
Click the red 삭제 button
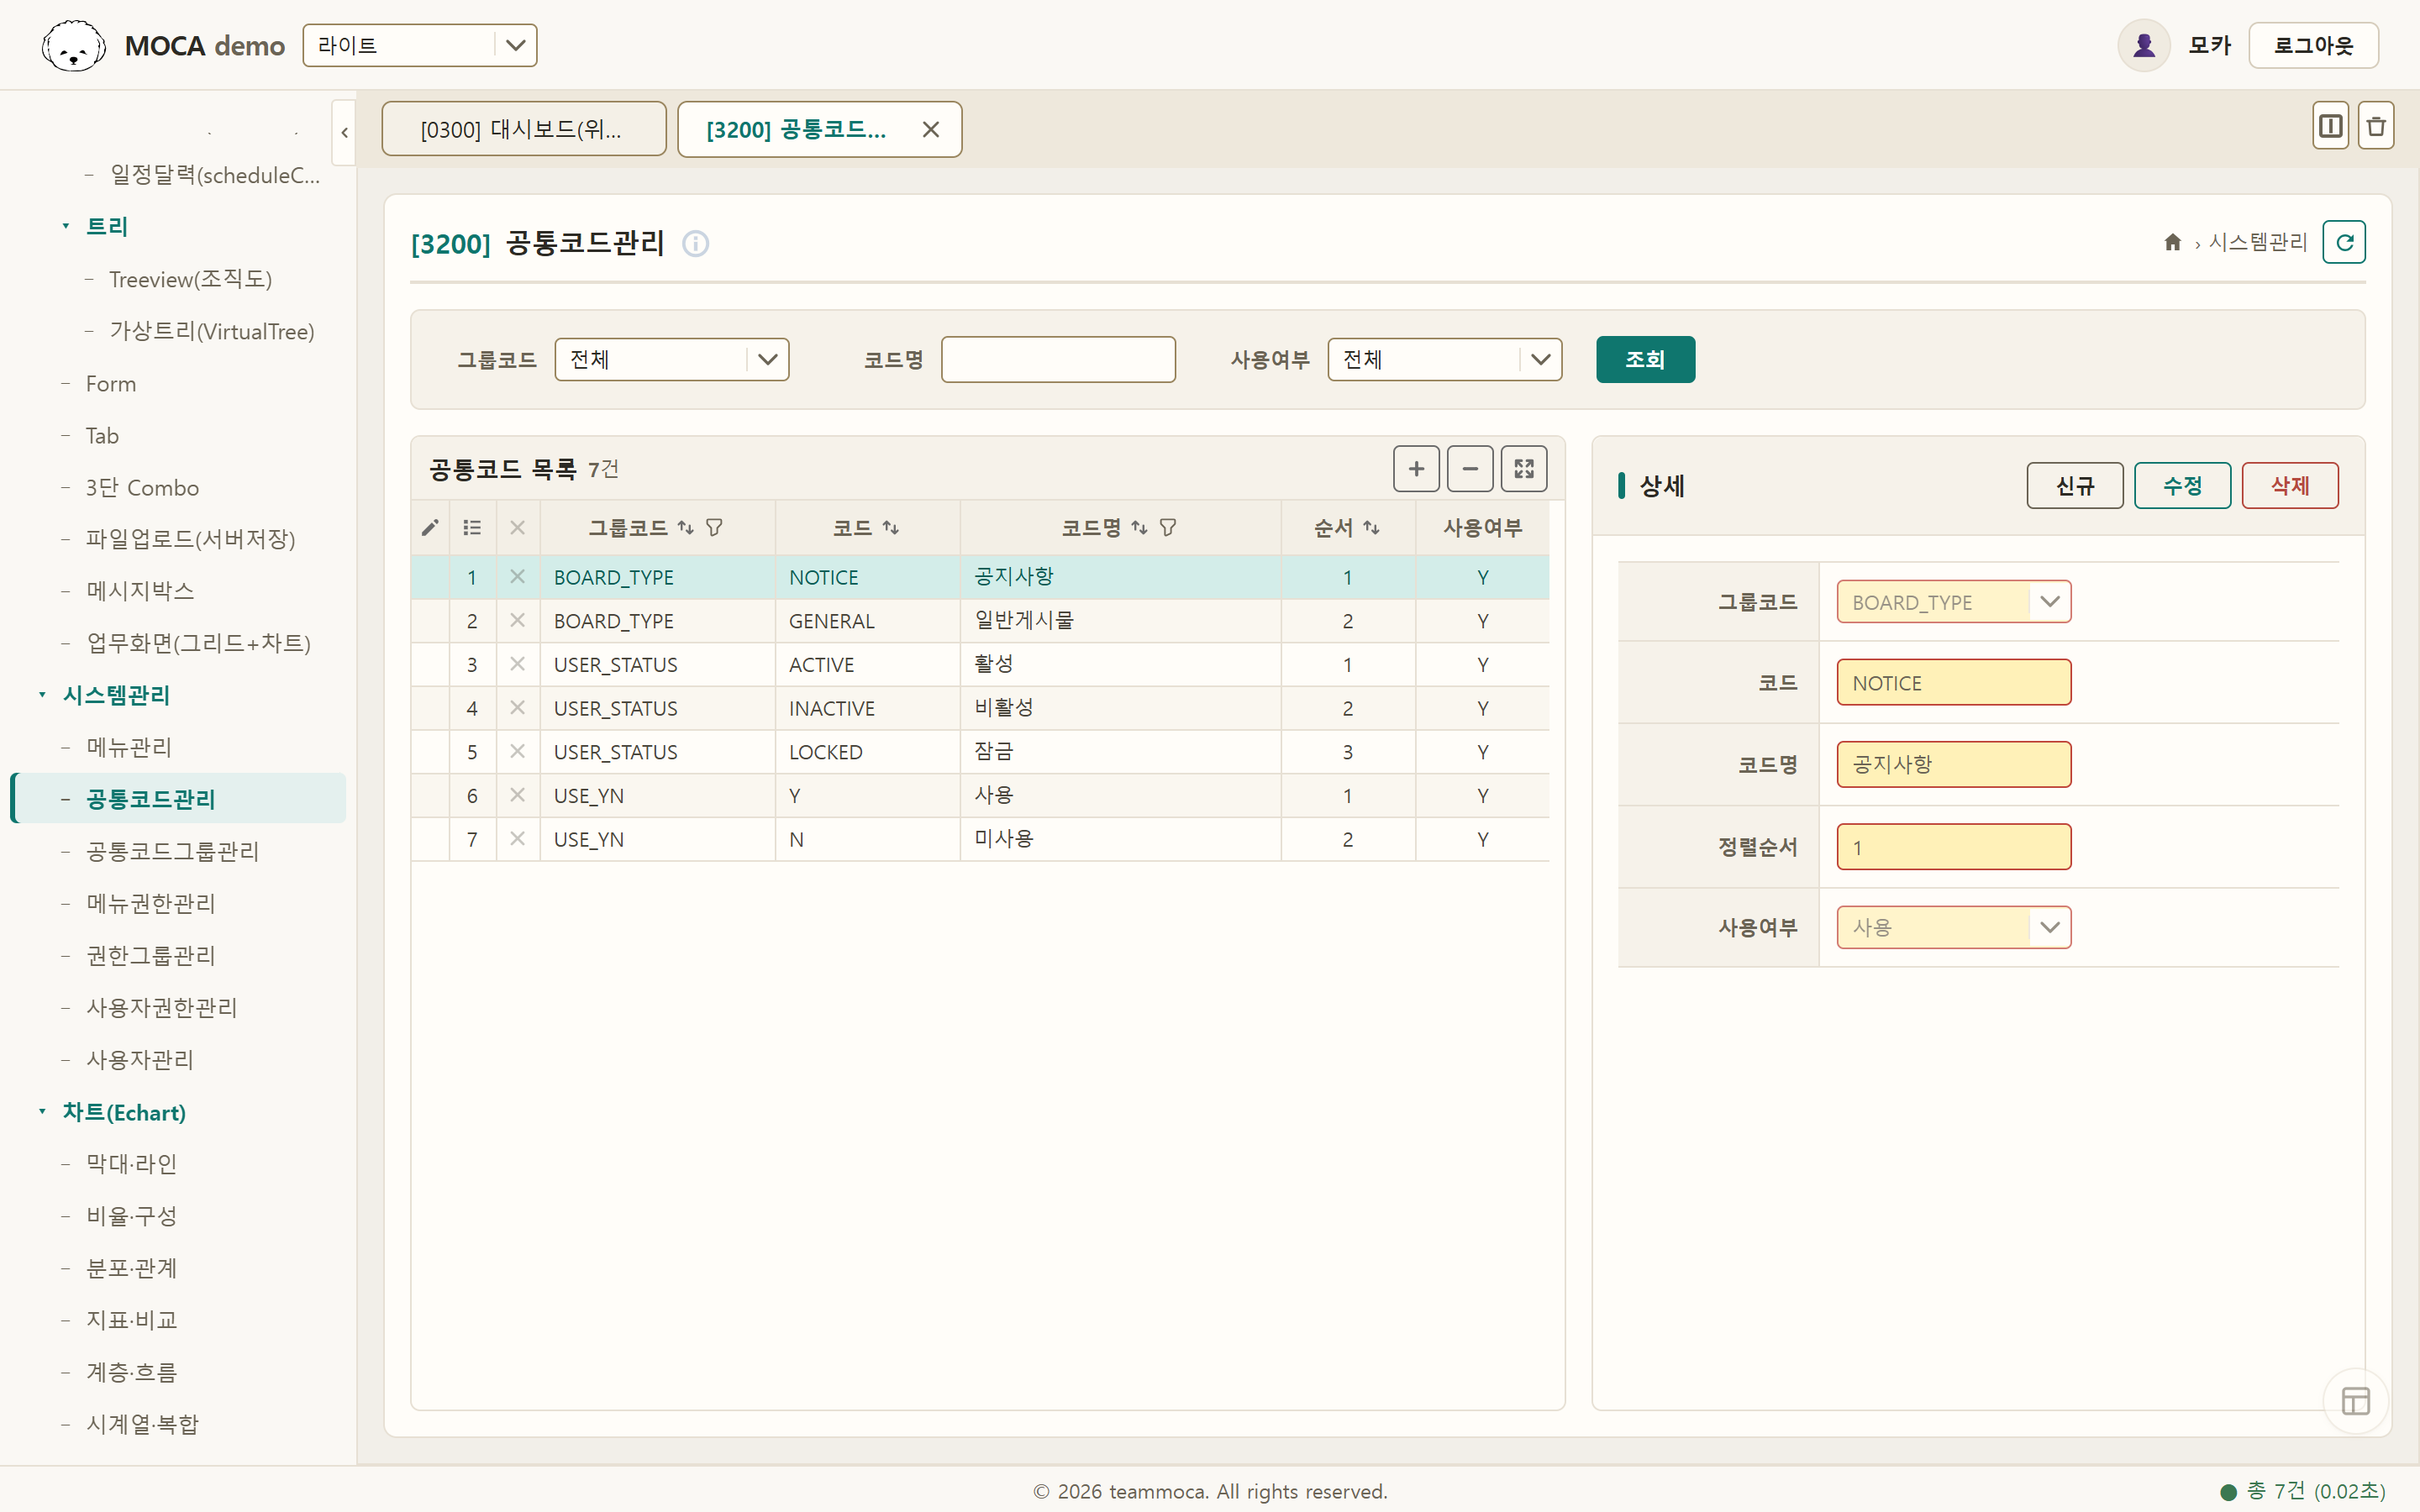click(2290, 486)
